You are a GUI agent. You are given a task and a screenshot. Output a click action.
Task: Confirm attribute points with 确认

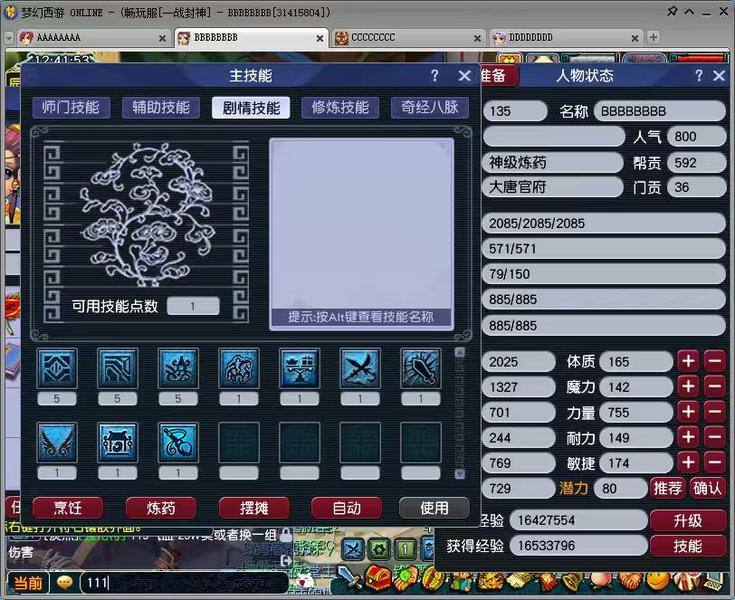(707, 488)
